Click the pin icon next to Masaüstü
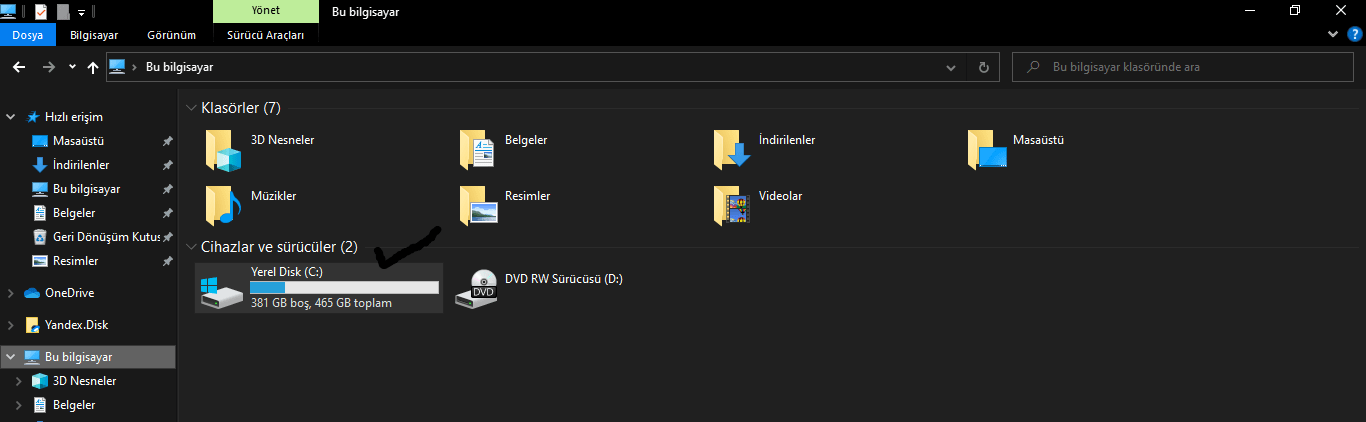Image resolution: width=1366 pixels, height=422 pixels. [x=167, y=141]
